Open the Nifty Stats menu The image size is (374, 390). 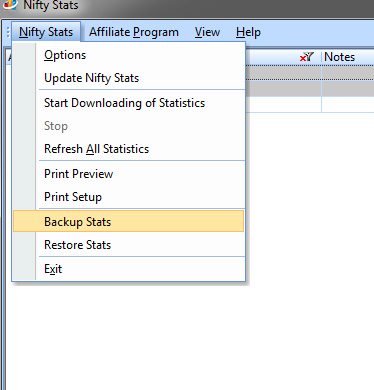46,32
